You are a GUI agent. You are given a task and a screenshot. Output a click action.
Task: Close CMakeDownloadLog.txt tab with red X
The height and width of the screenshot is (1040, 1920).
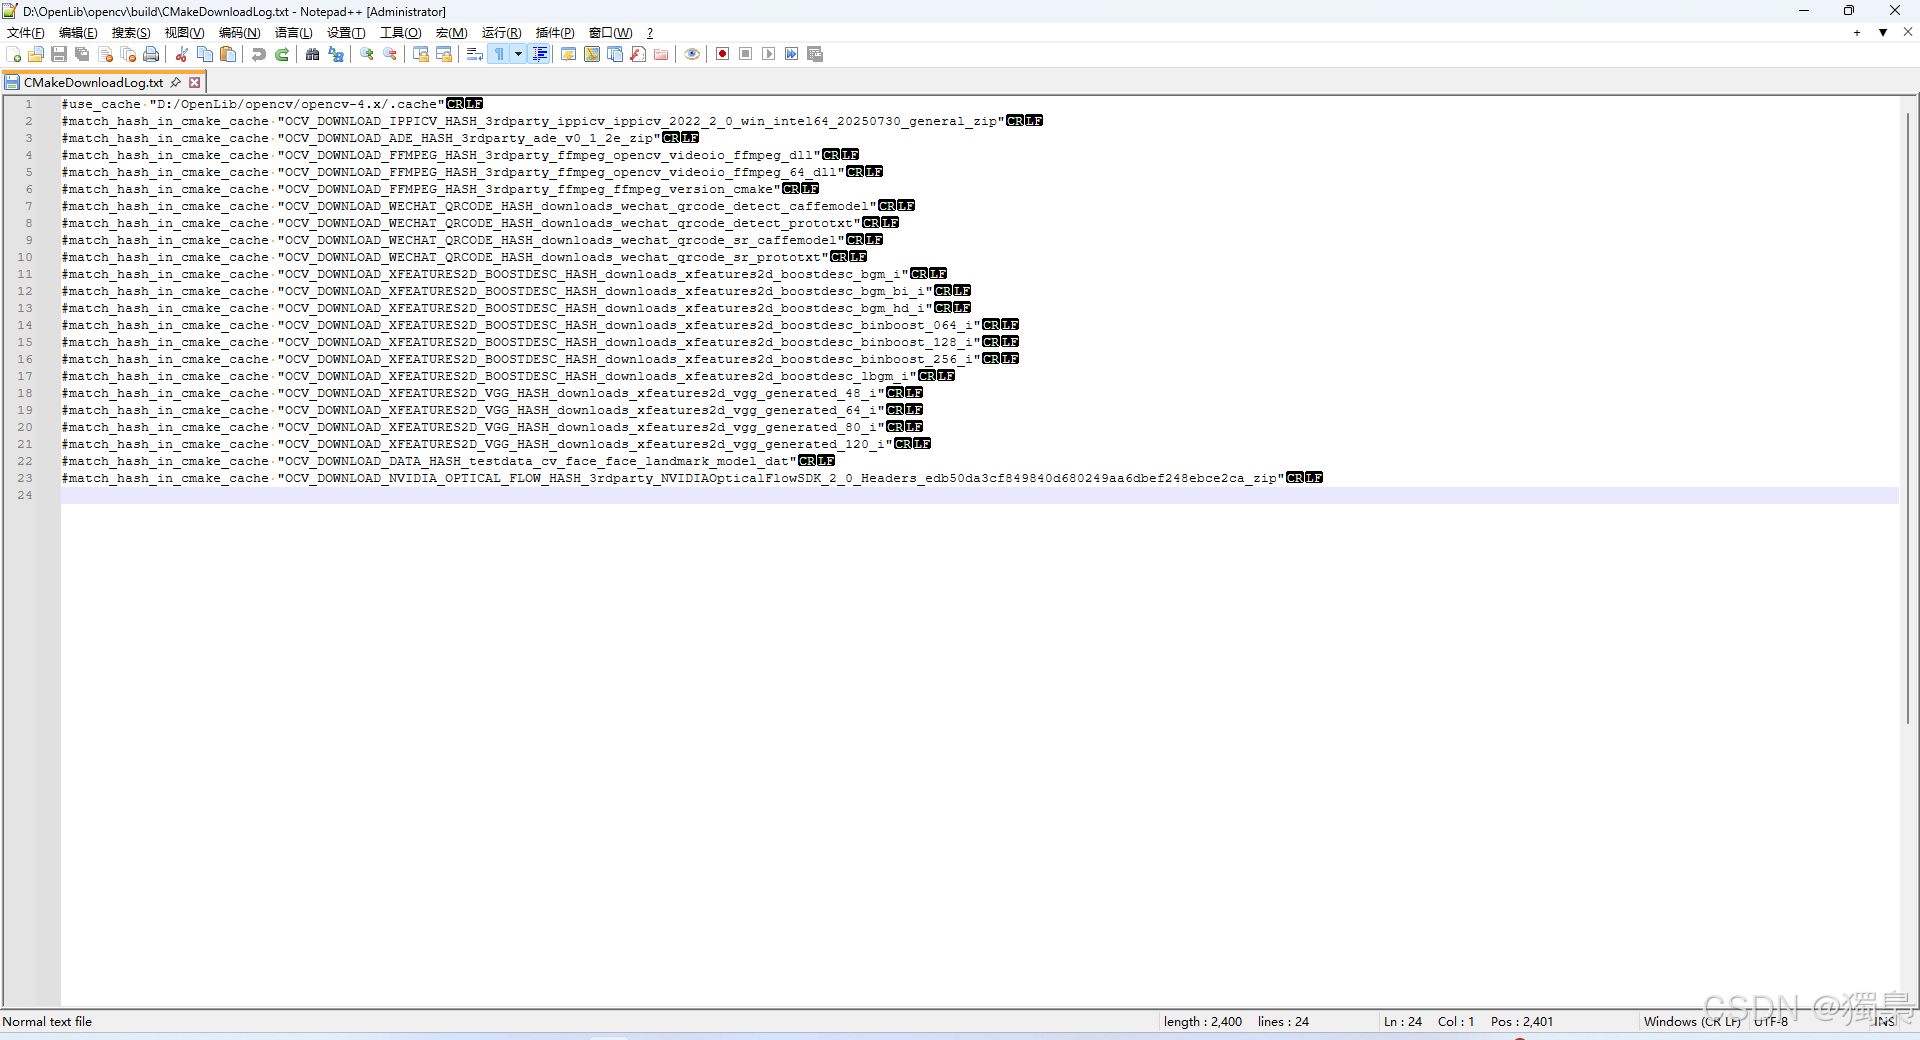[x=195, y=82]
